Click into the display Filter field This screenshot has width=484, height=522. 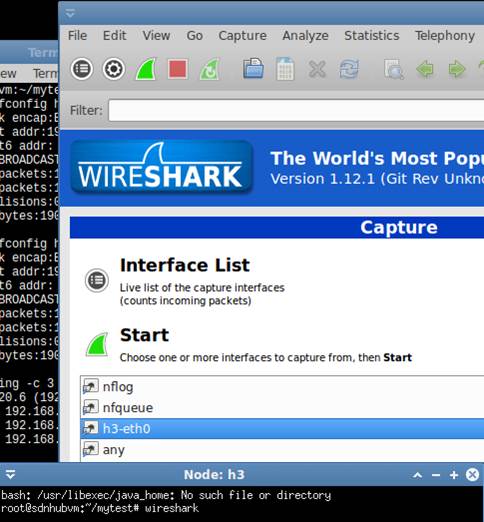pyautogui.click(x=296, y=110)
